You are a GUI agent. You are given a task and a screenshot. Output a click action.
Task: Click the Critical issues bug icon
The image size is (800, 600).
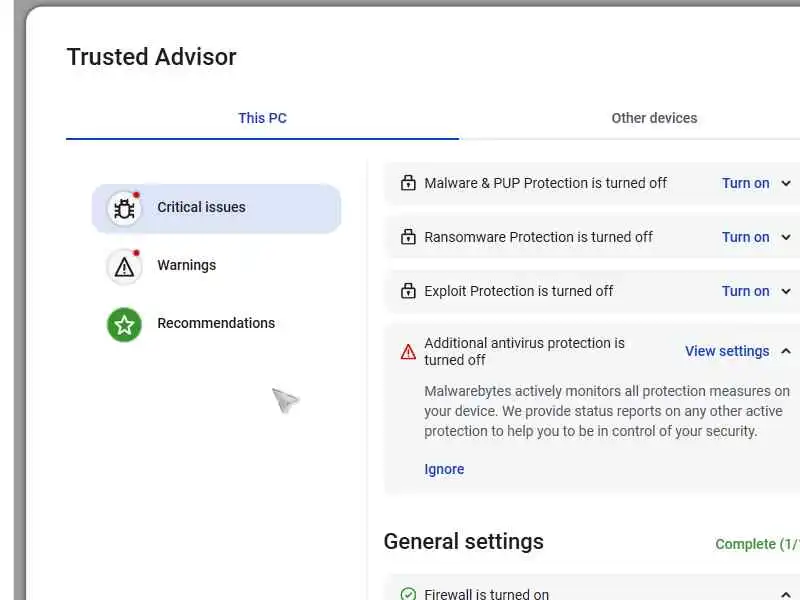[124, 208]
